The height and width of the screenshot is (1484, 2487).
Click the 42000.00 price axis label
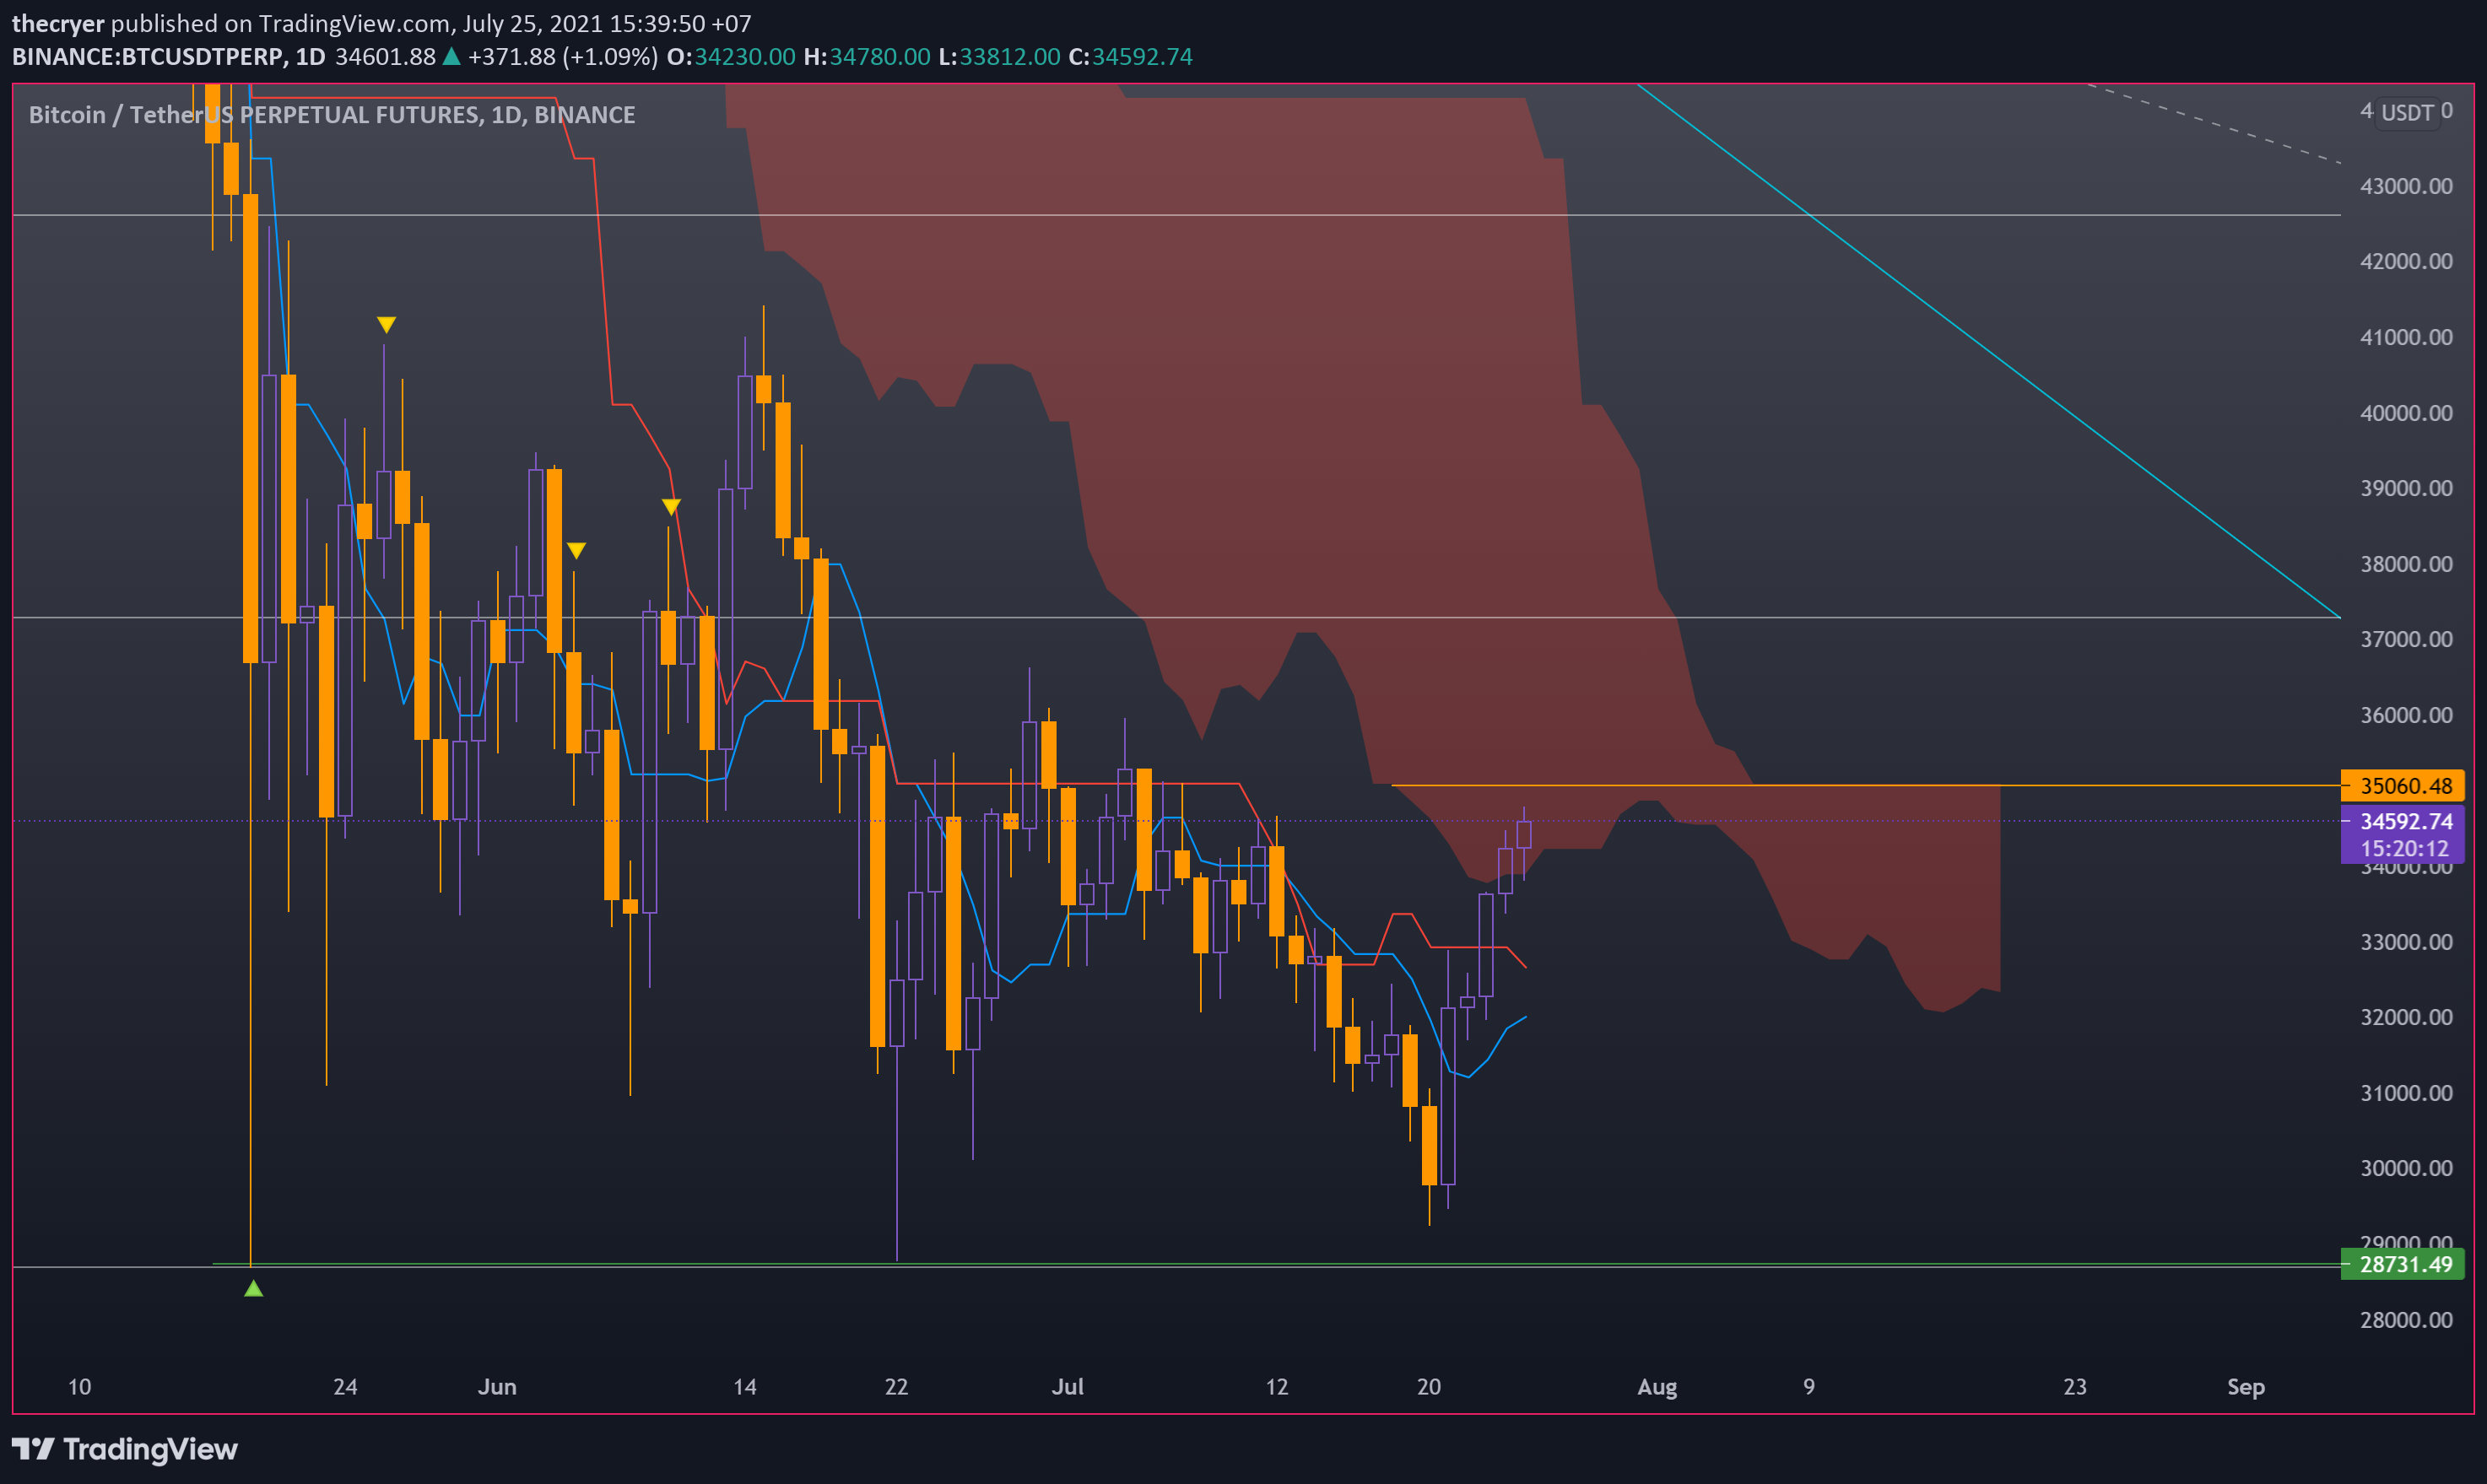coord(2406,261)
